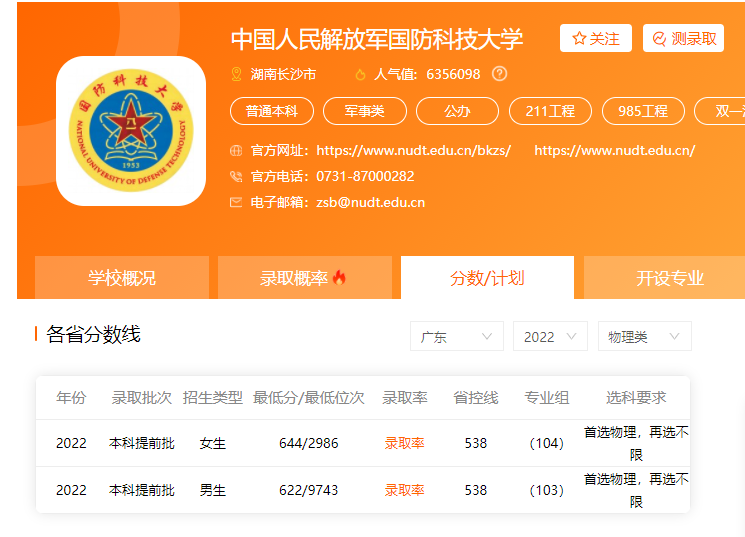
Task: Open the bkzs admissions website link
Action: (413, 151)
